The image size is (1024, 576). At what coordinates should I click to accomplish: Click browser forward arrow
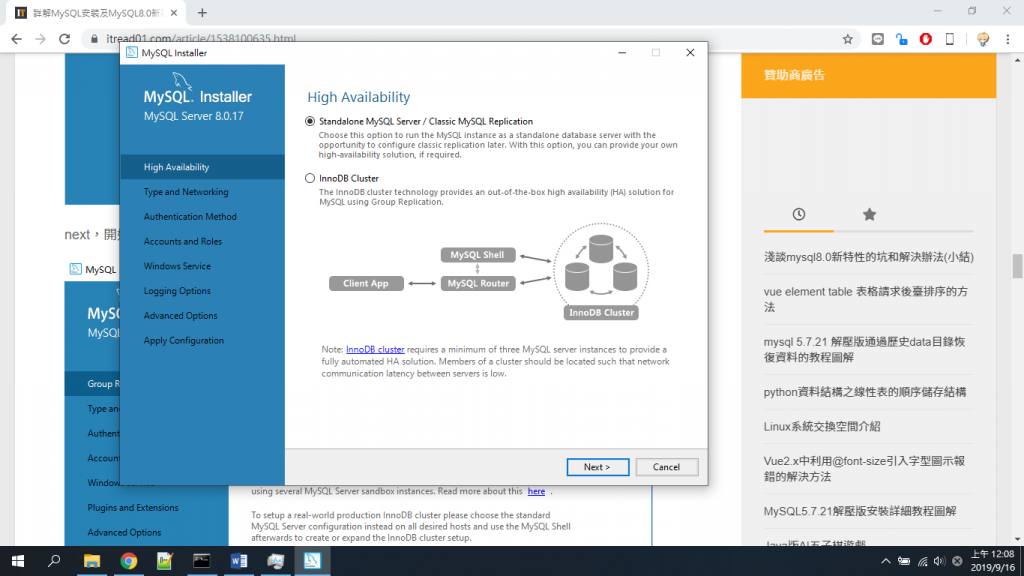click(x=40, y=39)
